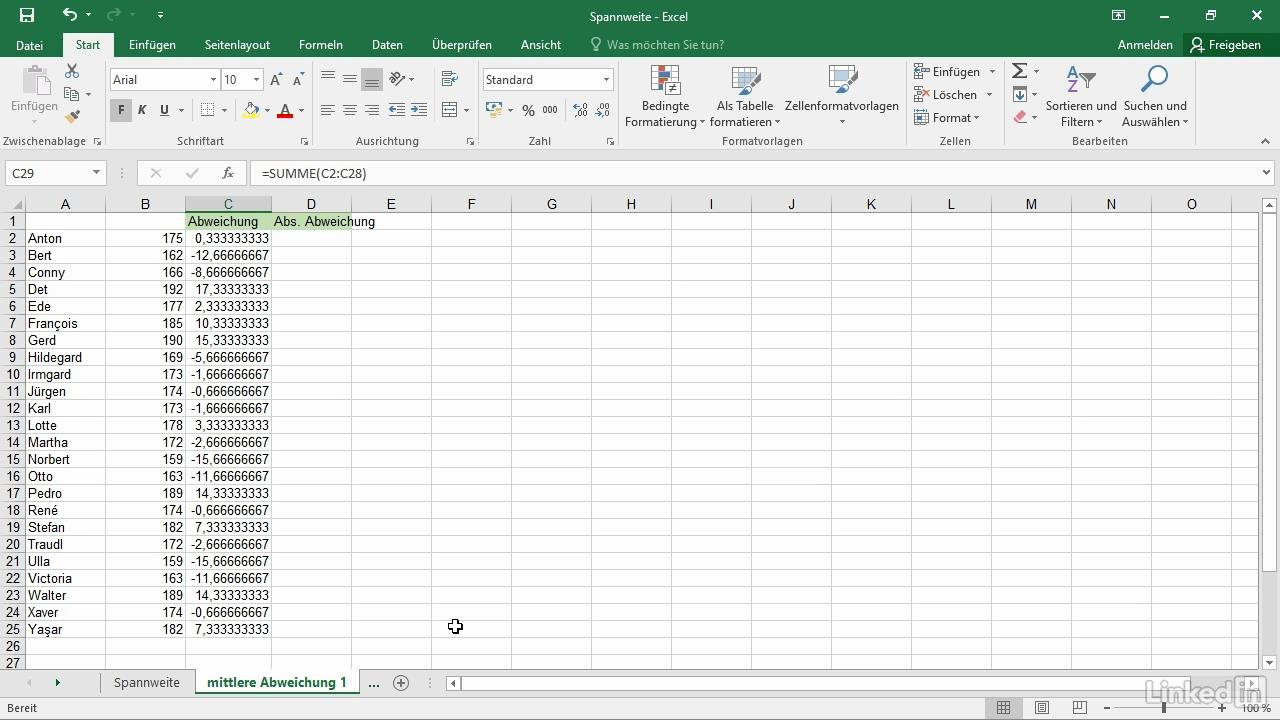Apply percent style format
The width and height of the screenshot is (1280, 720).
528,110
